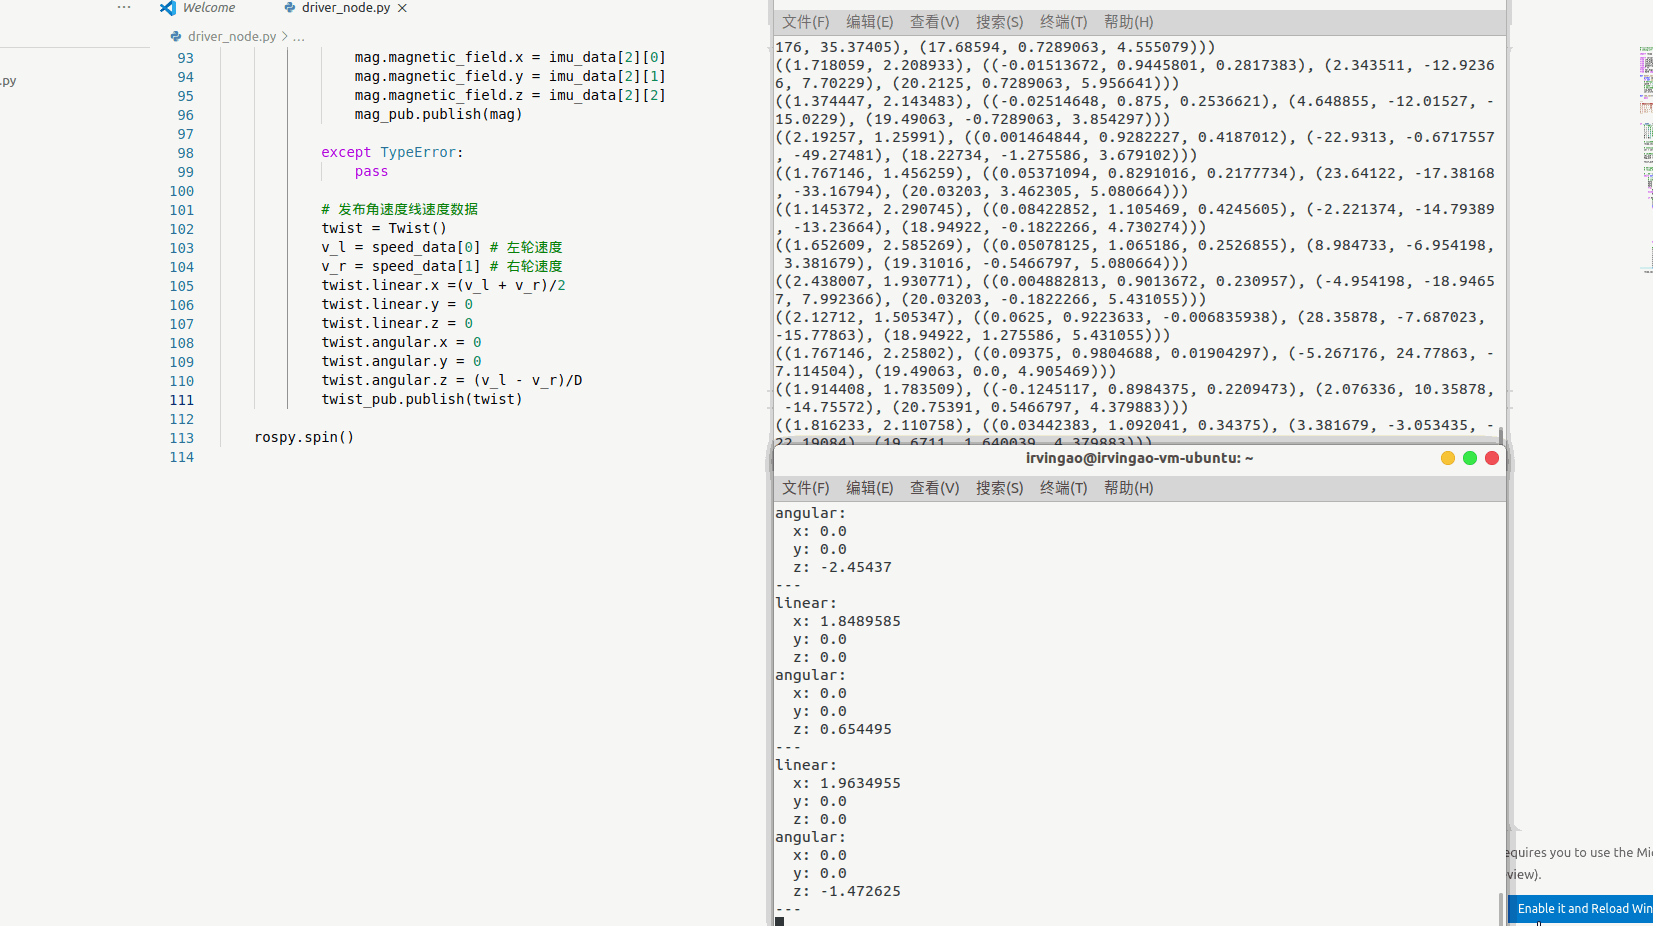Click line number 93 in the gutter
Screen dimensions: 1653x926
(x=185, y=58)
